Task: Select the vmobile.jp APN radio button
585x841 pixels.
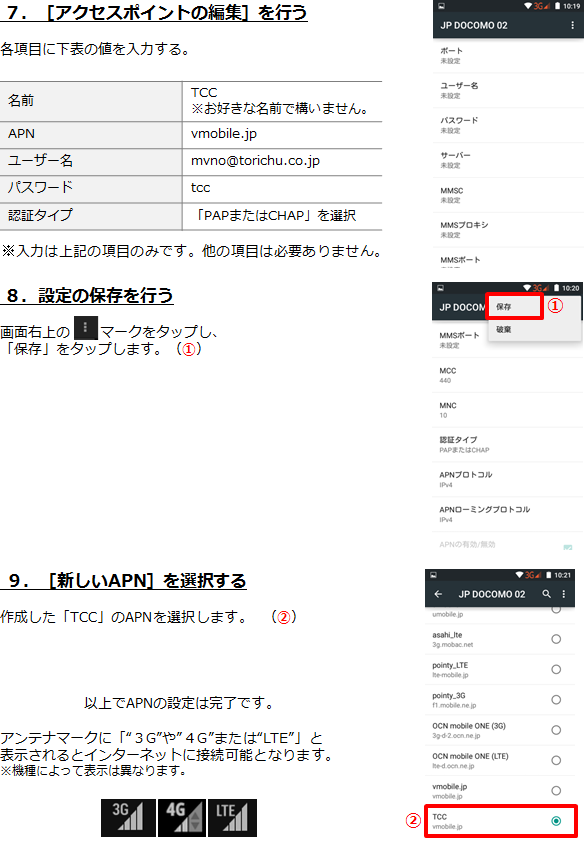Action: pyautogui.click(x=556, y=791)
